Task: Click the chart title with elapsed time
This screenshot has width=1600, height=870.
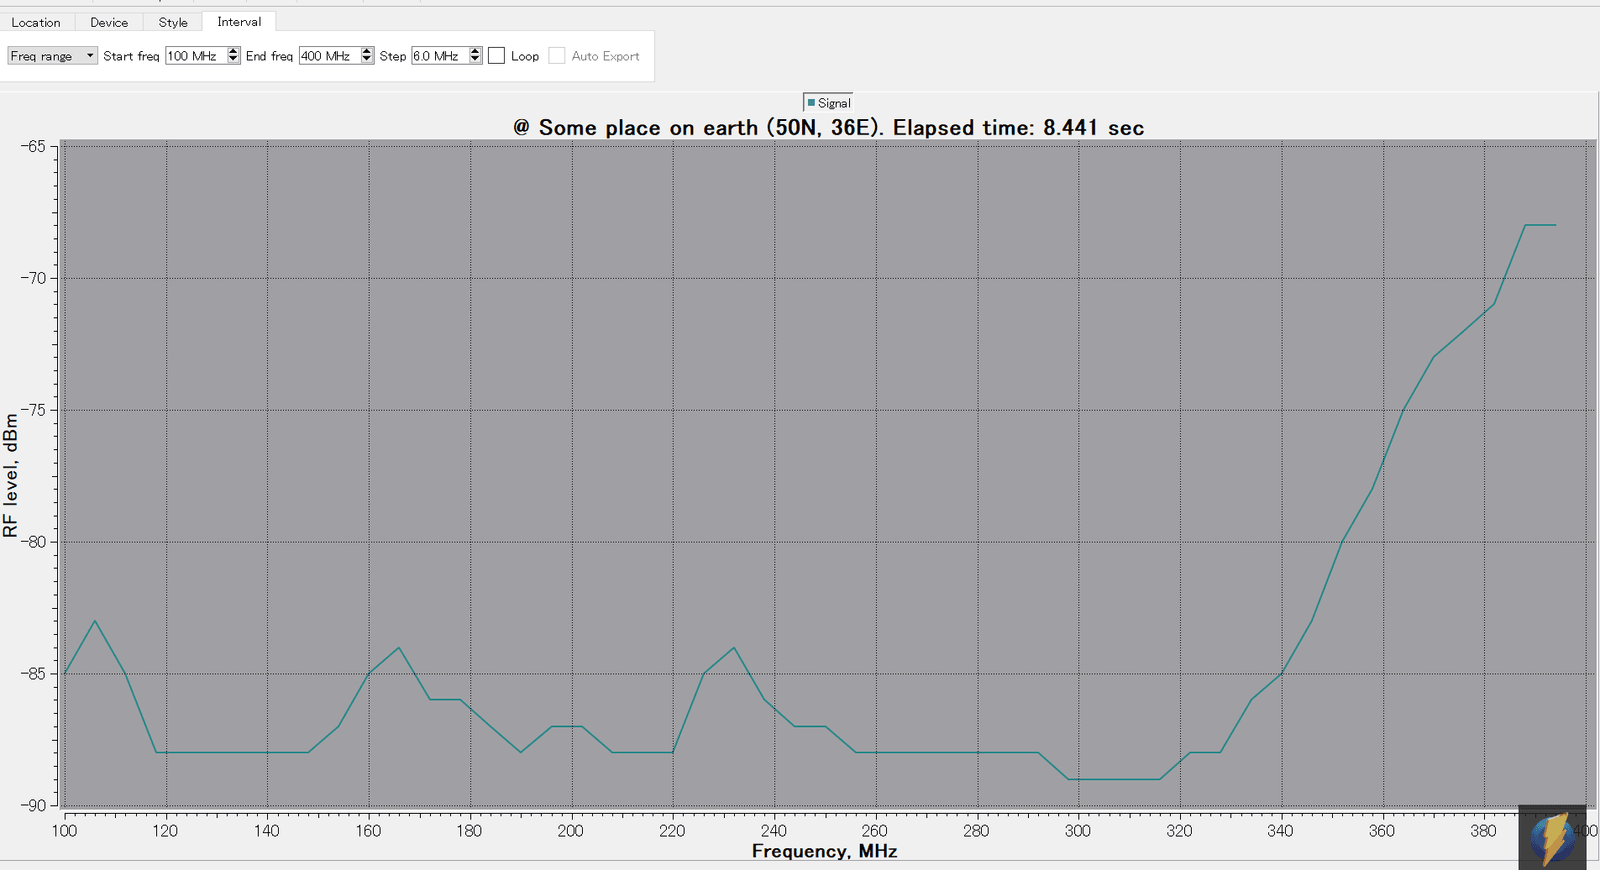Action: [x=828, y=128]
